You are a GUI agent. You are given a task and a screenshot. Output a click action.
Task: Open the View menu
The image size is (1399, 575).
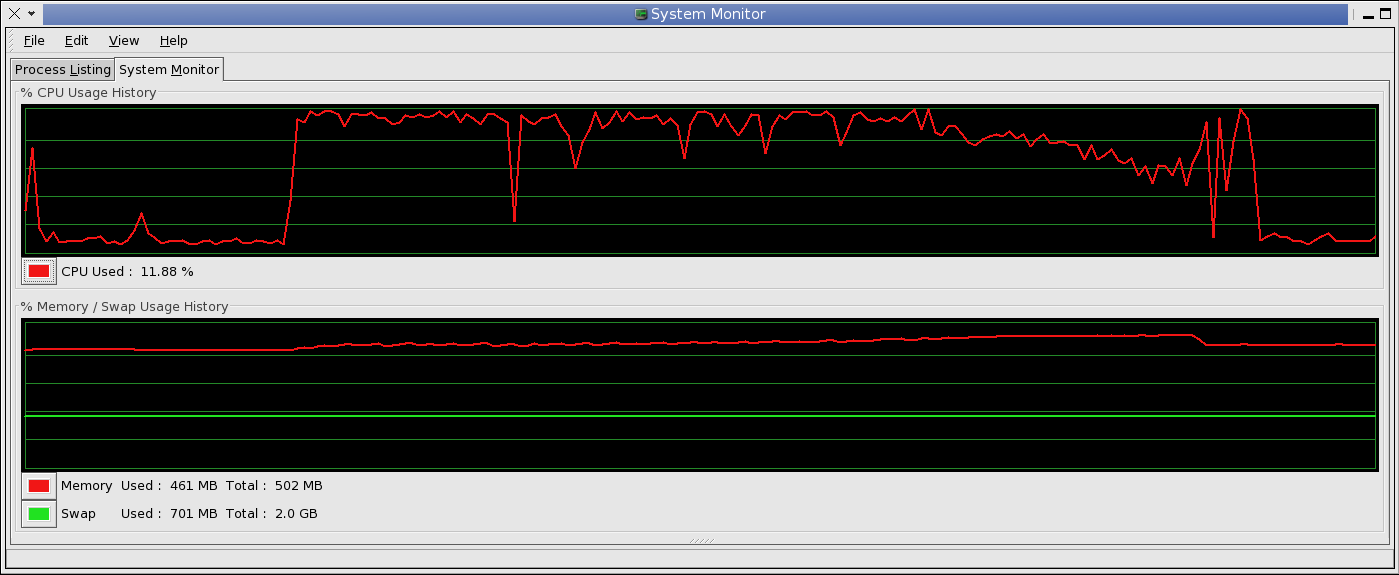pyautogui.click(x=124, y=41)
